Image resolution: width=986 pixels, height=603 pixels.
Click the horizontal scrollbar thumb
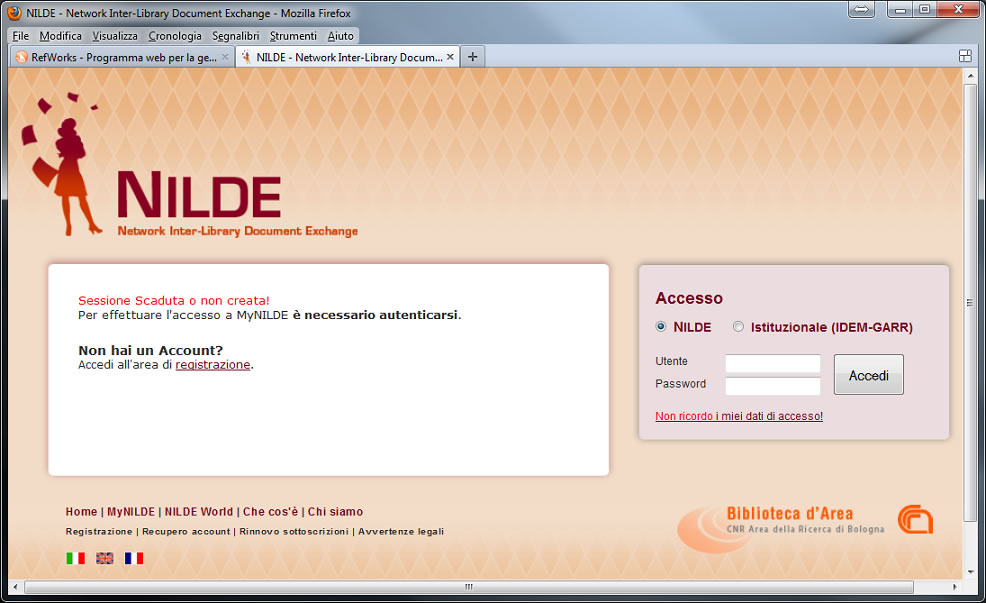pos(468,587)
